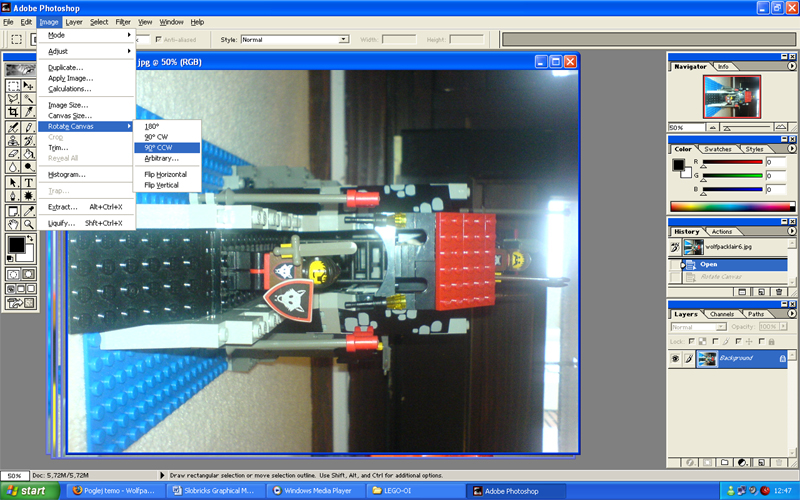Select the History Brush tool

click(x=29, y=140)
